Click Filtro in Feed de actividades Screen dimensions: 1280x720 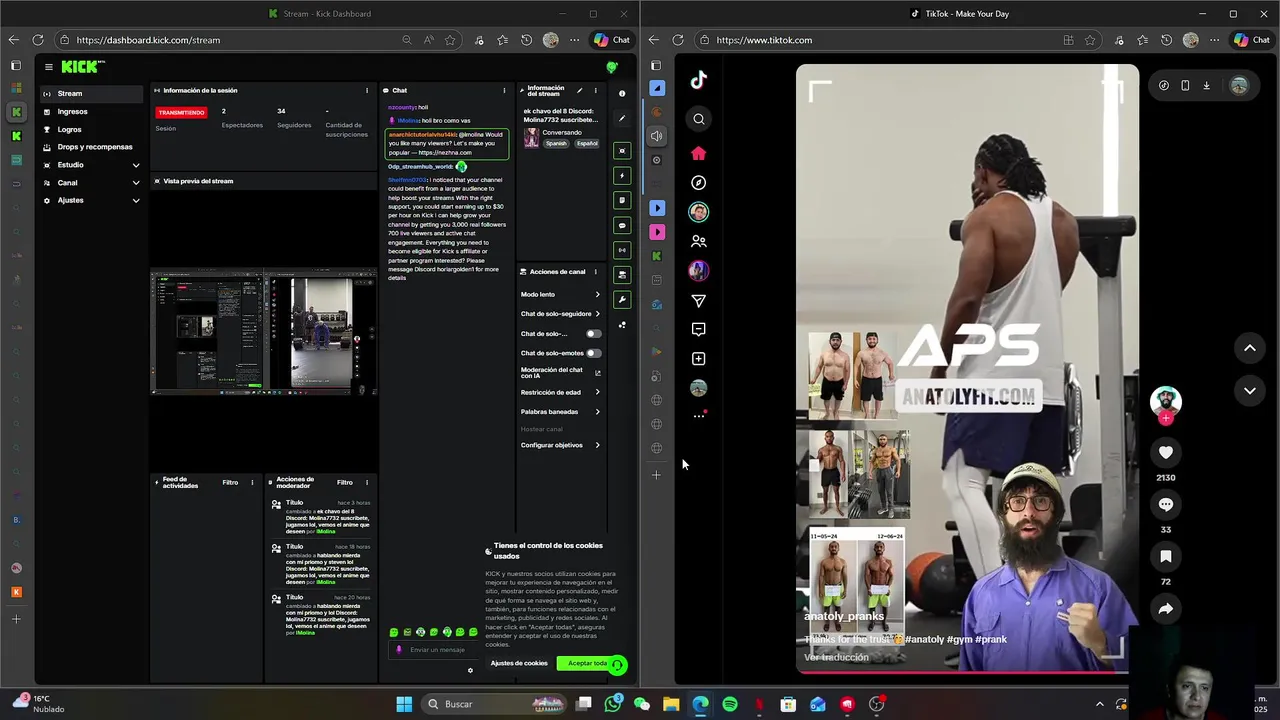click(x=230, y=483)
